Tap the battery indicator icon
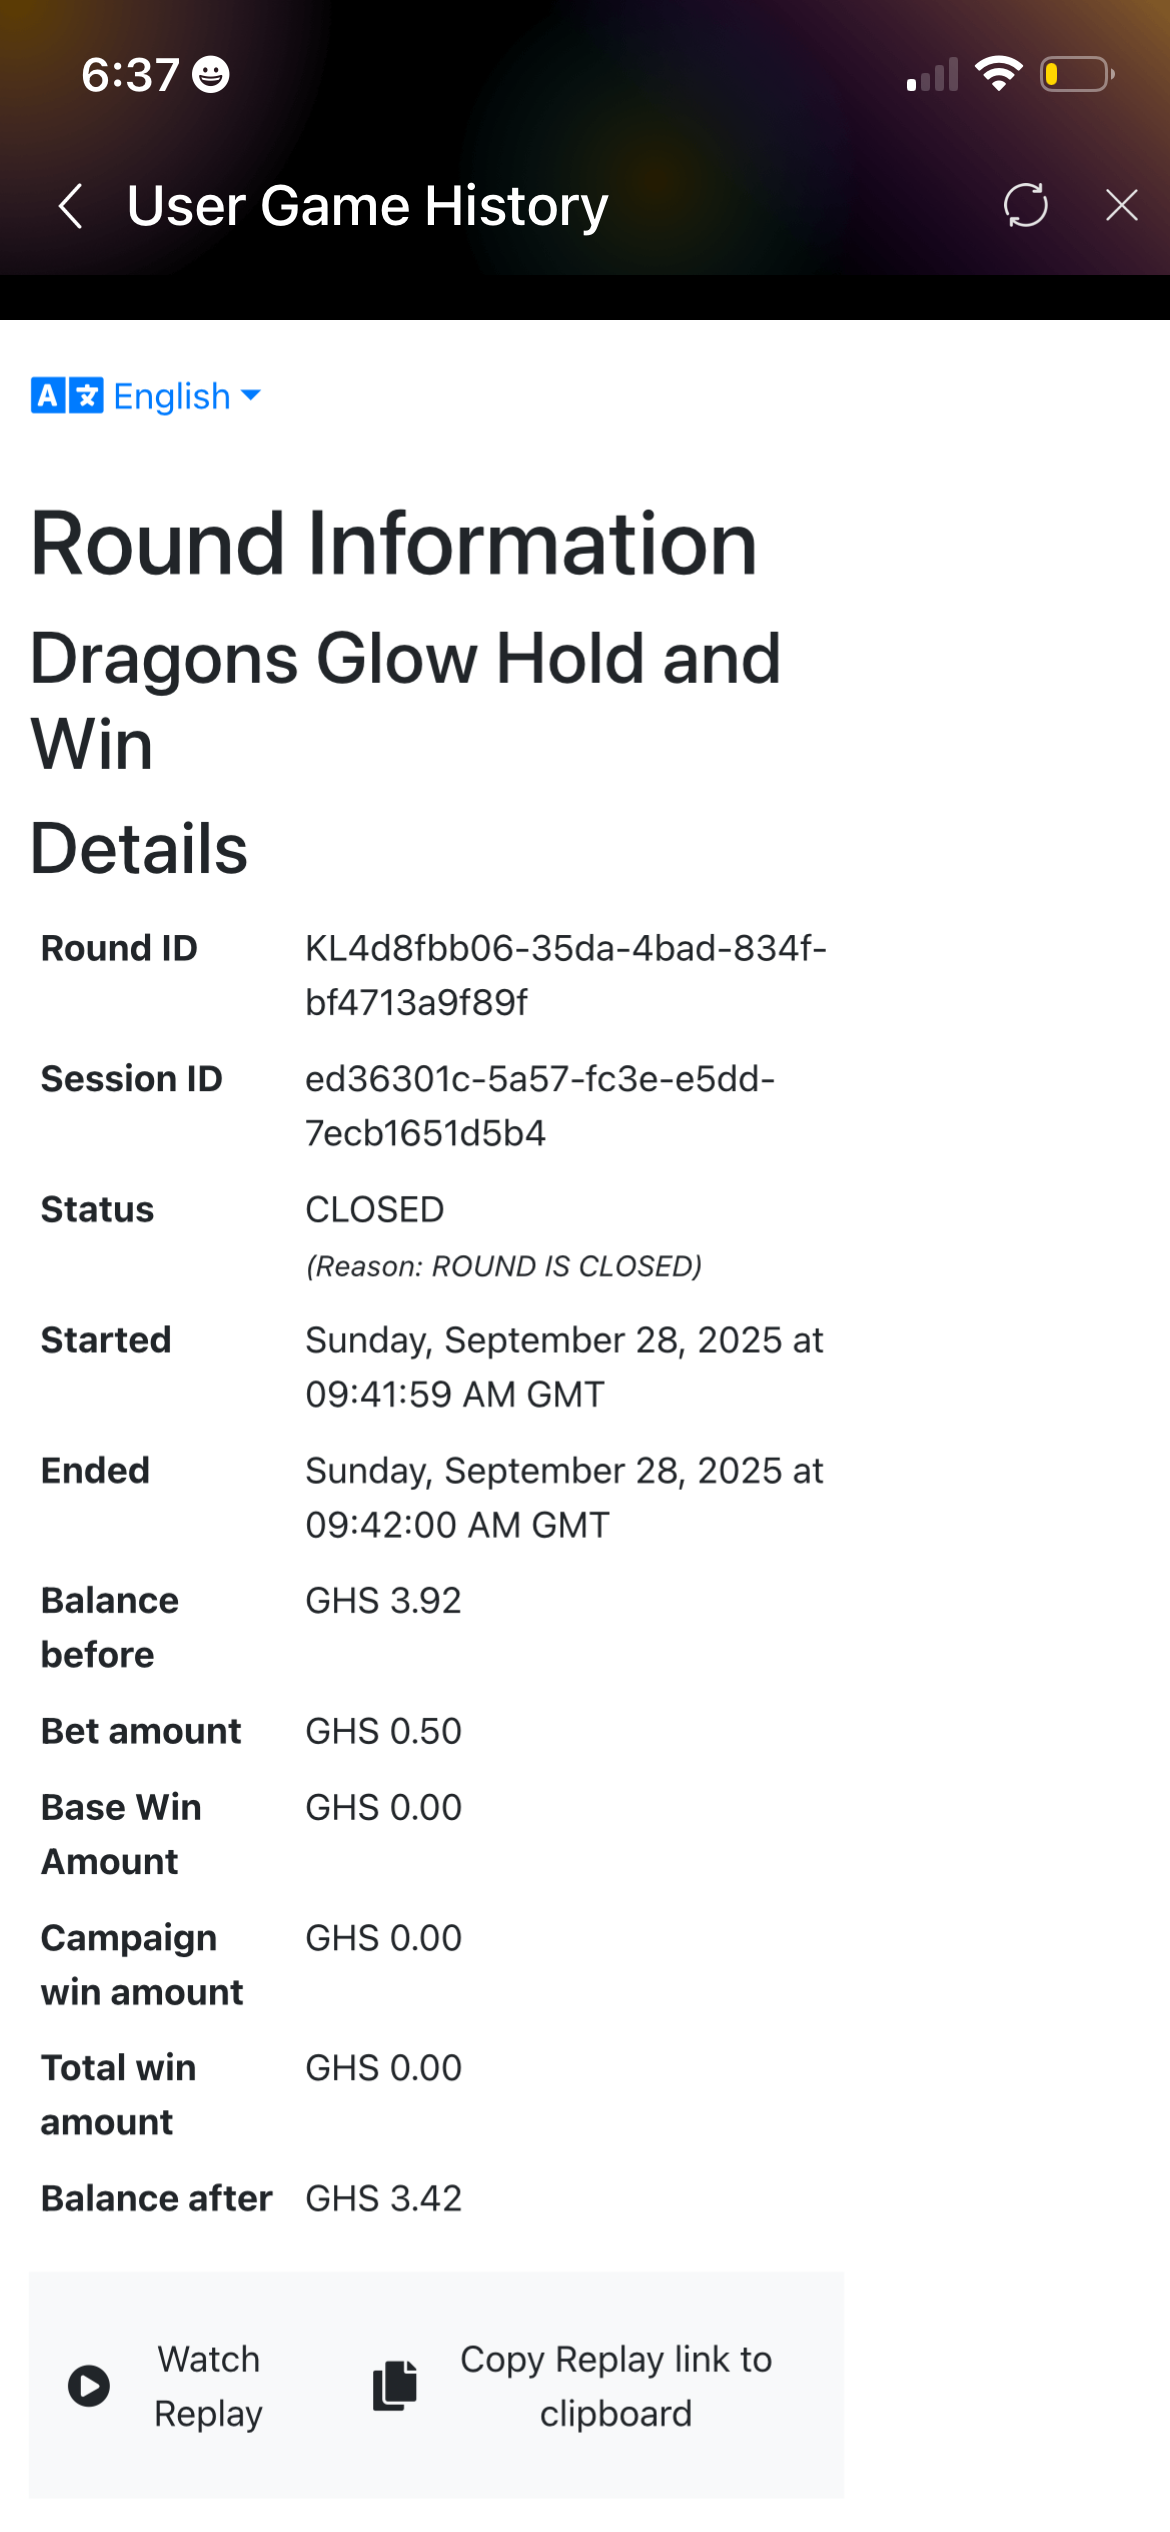The height and width of the screenshot is (2532, 1170). tap(1077, 74)
